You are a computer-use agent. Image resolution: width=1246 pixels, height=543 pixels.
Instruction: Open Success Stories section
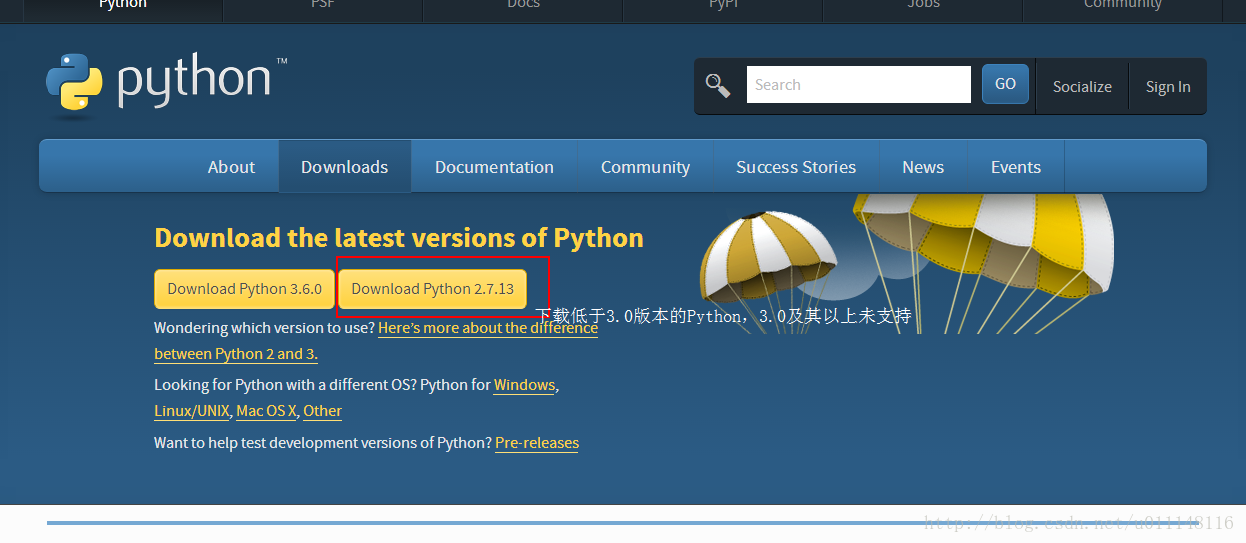click(796, 167)
